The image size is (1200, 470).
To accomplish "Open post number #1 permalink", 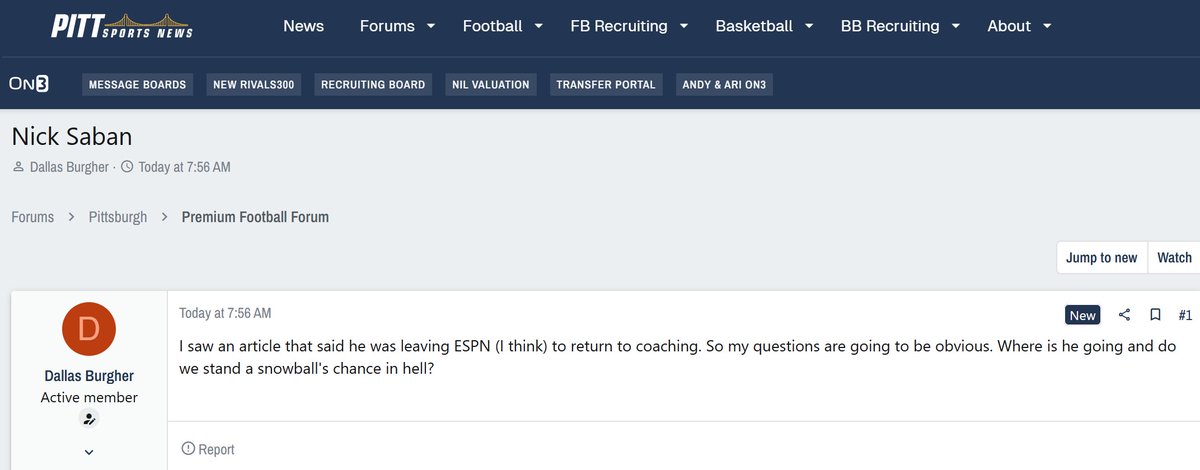I will tap(1185, 315).
